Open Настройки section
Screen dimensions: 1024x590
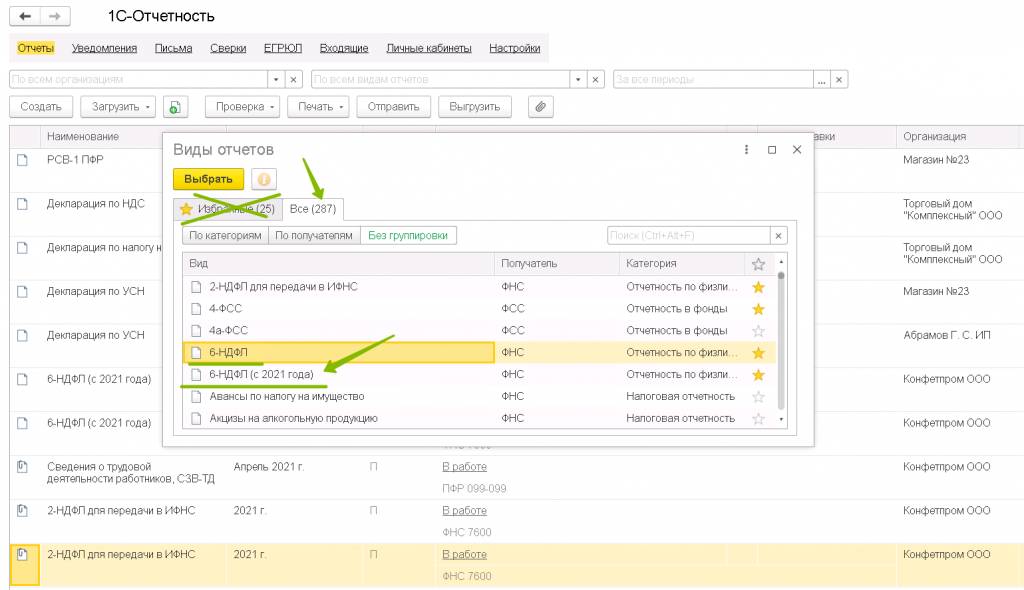(x=515, y=48)
